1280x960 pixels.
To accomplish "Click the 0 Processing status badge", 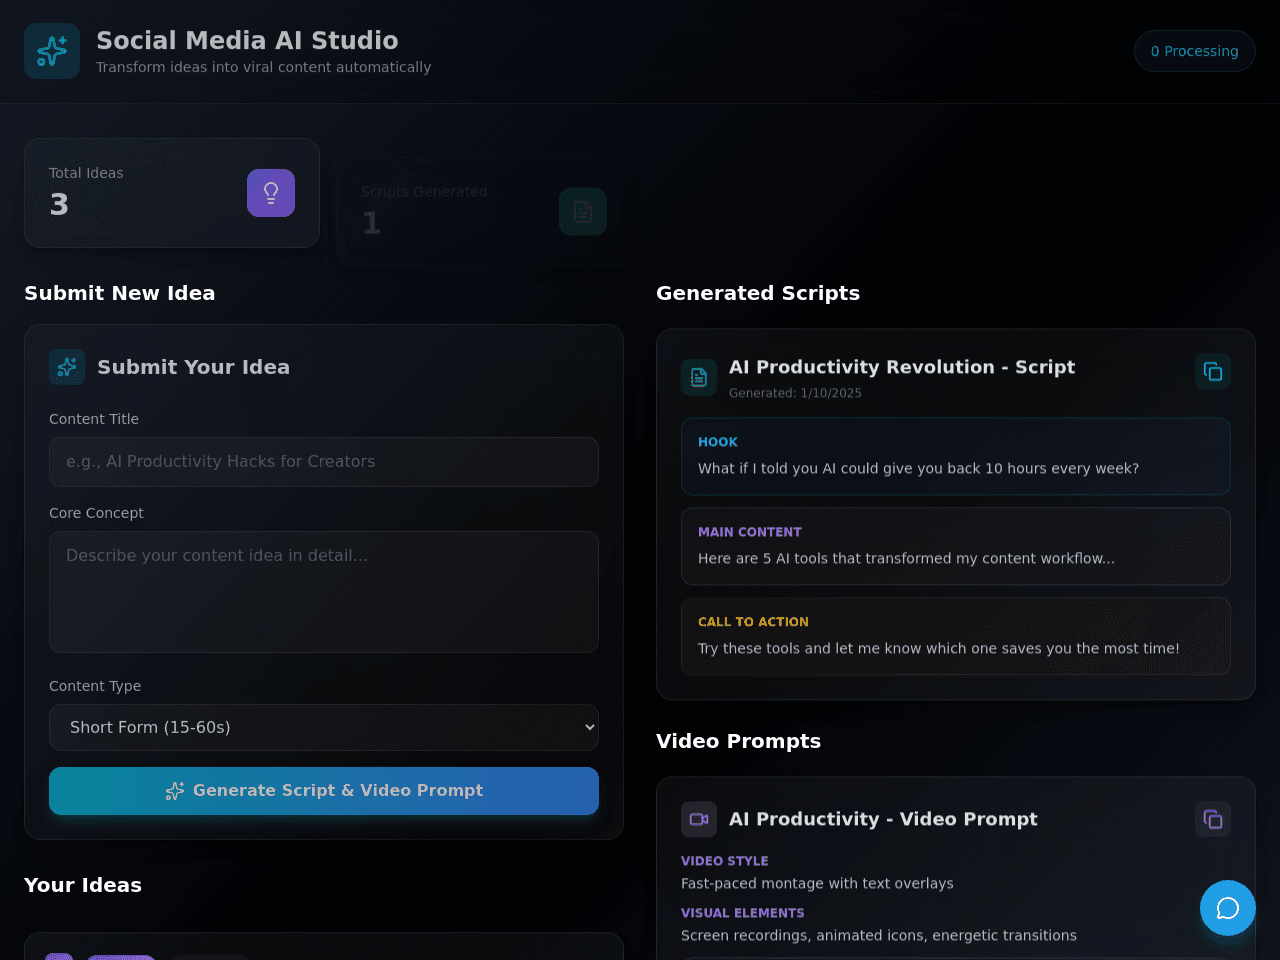I will point(1195,51).
